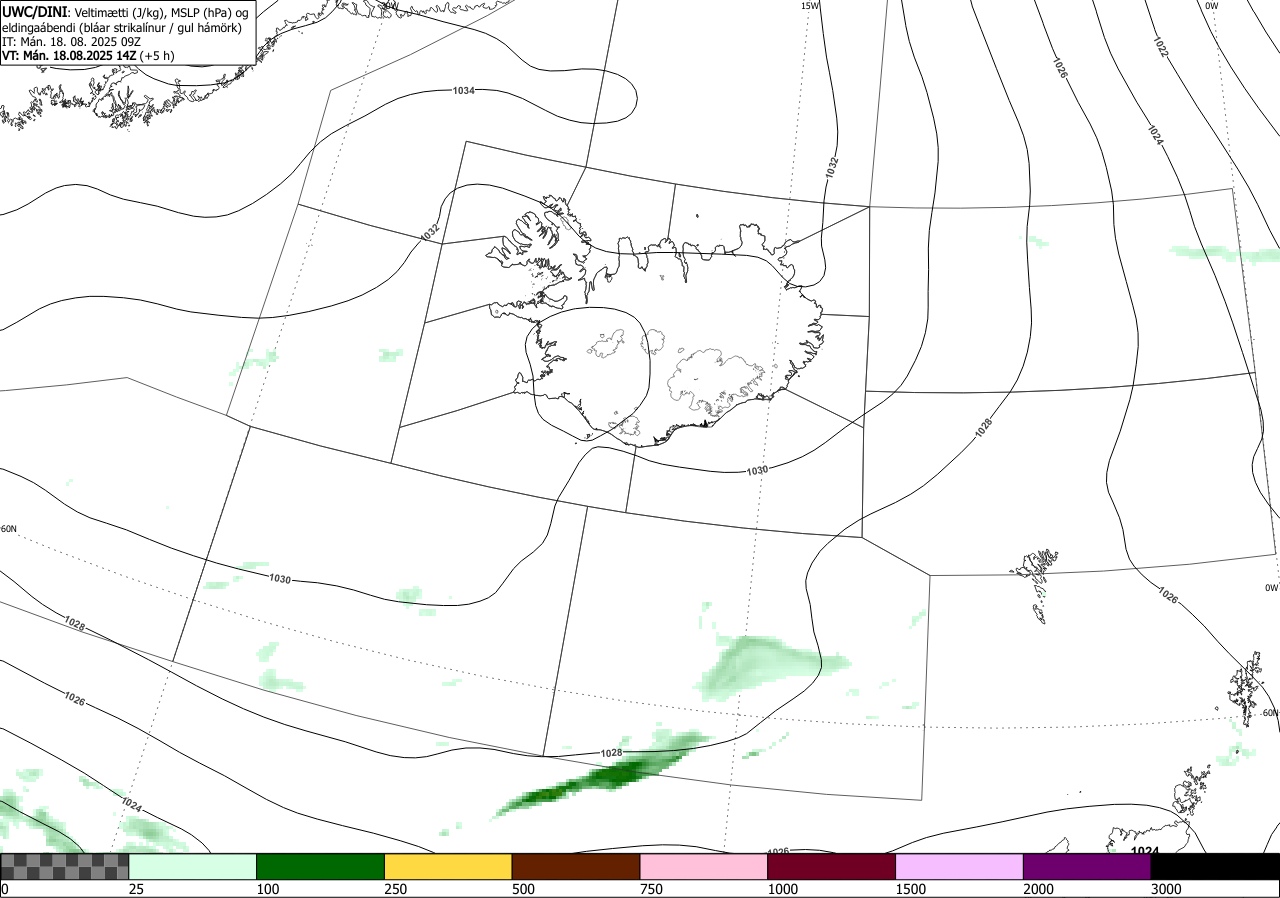Click the legend value "2000"

pos(1039,889)
